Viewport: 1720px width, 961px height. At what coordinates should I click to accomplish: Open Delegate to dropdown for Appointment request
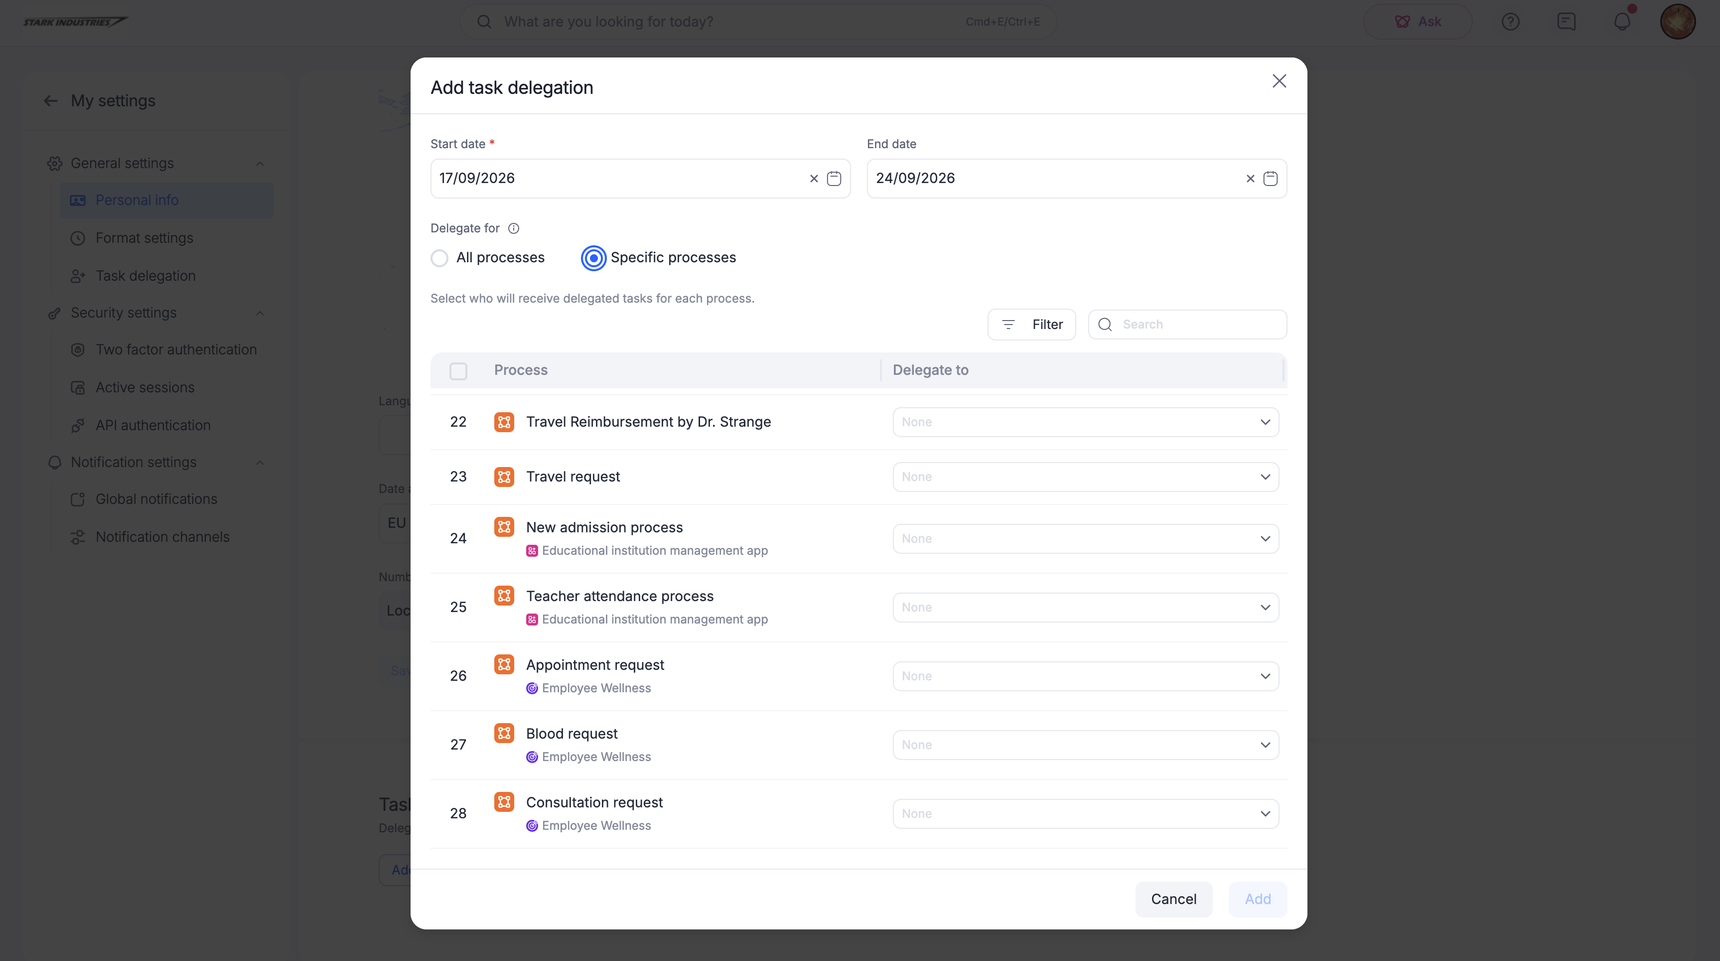(1085, 676)
